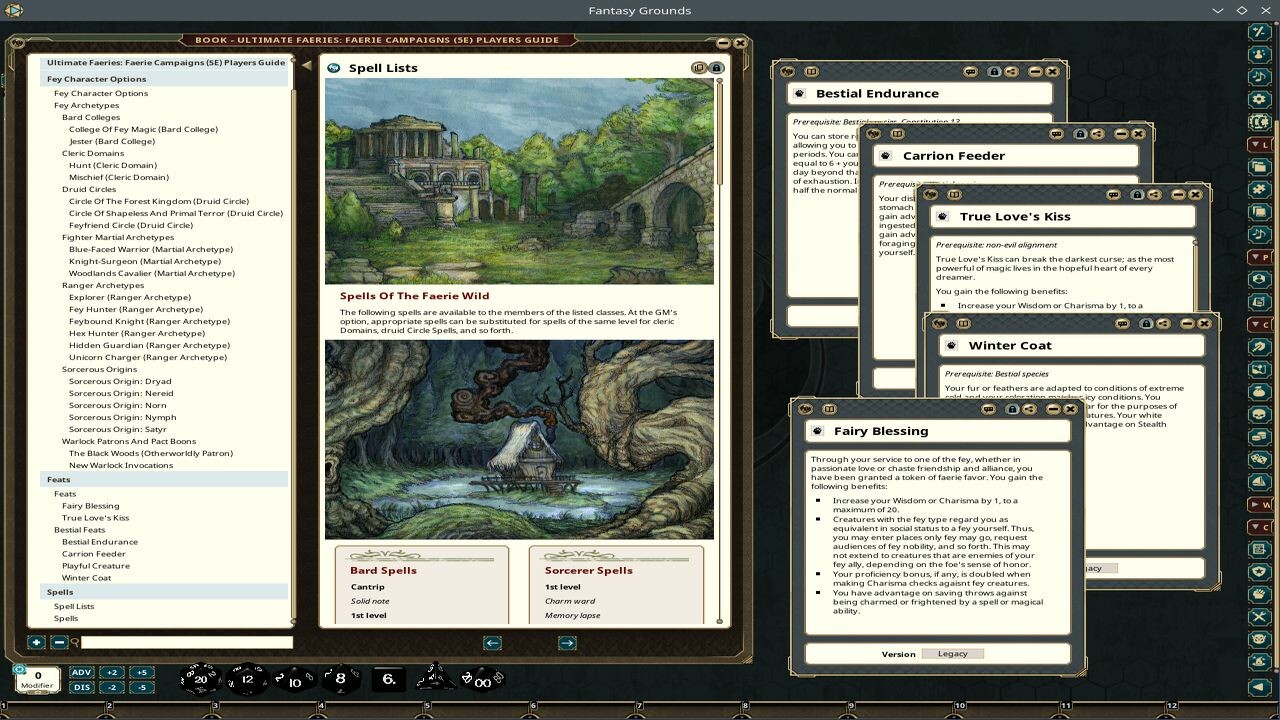
Task: Toggle the DIS disadvantage button
Action: click(x=82, y=687)
